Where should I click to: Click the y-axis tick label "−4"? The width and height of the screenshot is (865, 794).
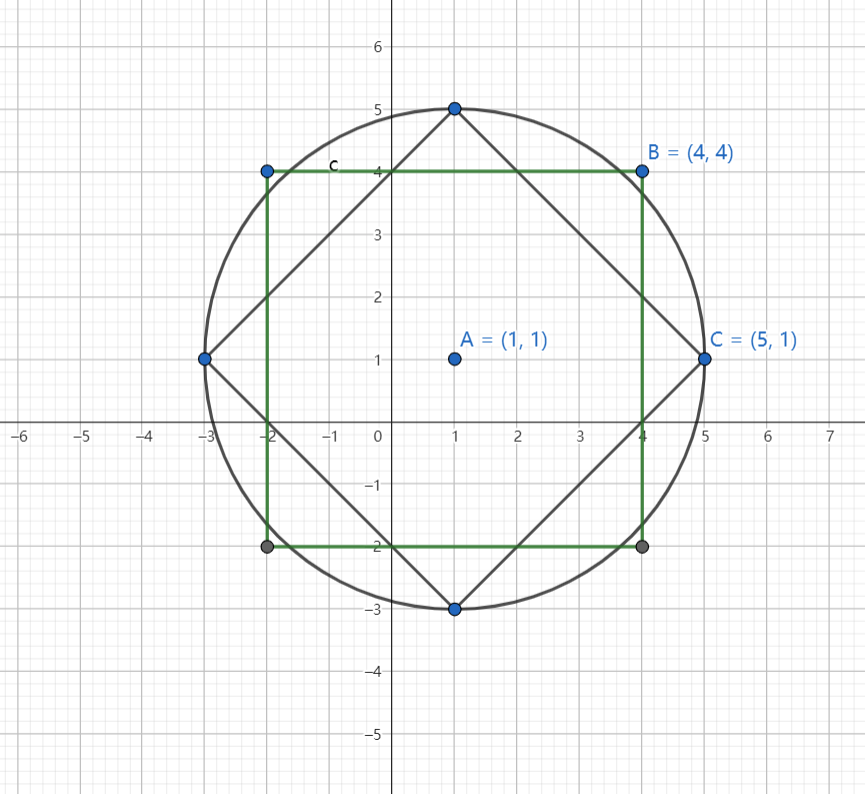(x=373, y=672)
